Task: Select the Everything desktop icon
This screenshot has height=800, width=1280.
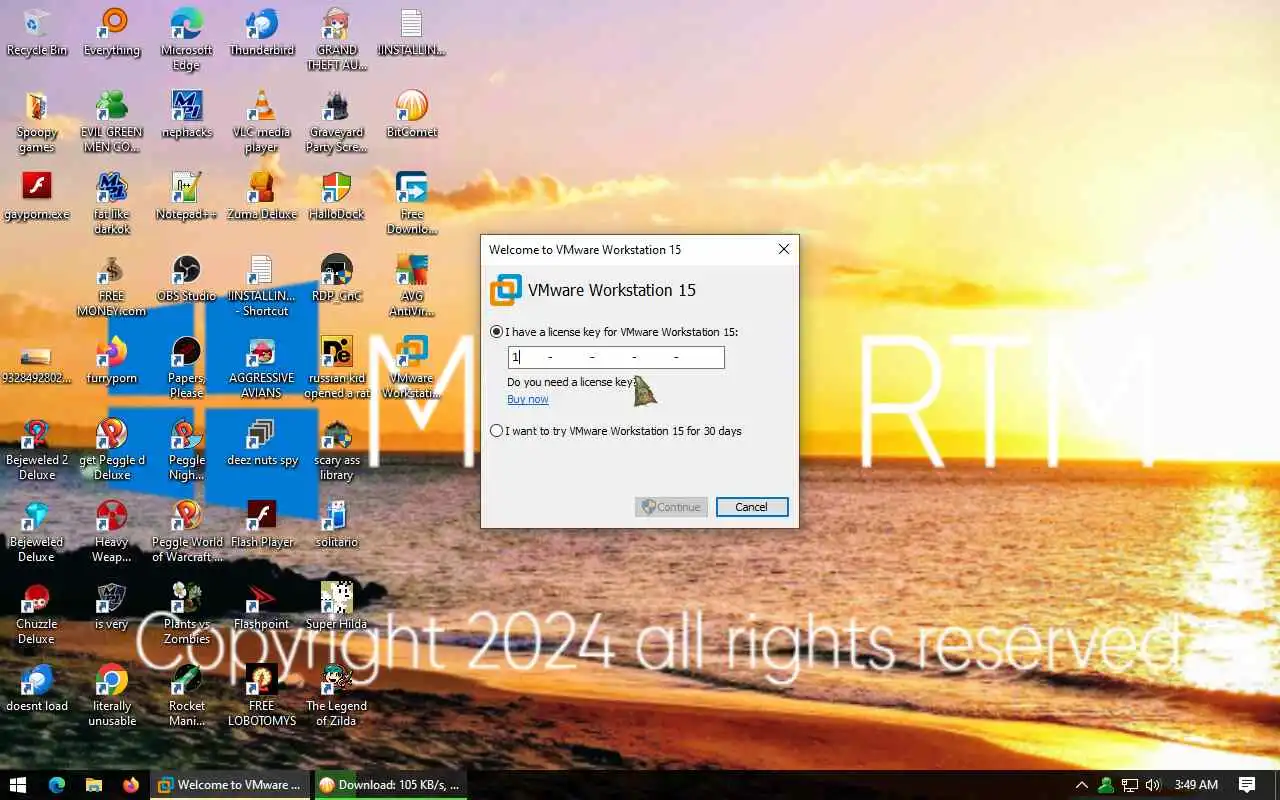Action: (x=112, y=32)
